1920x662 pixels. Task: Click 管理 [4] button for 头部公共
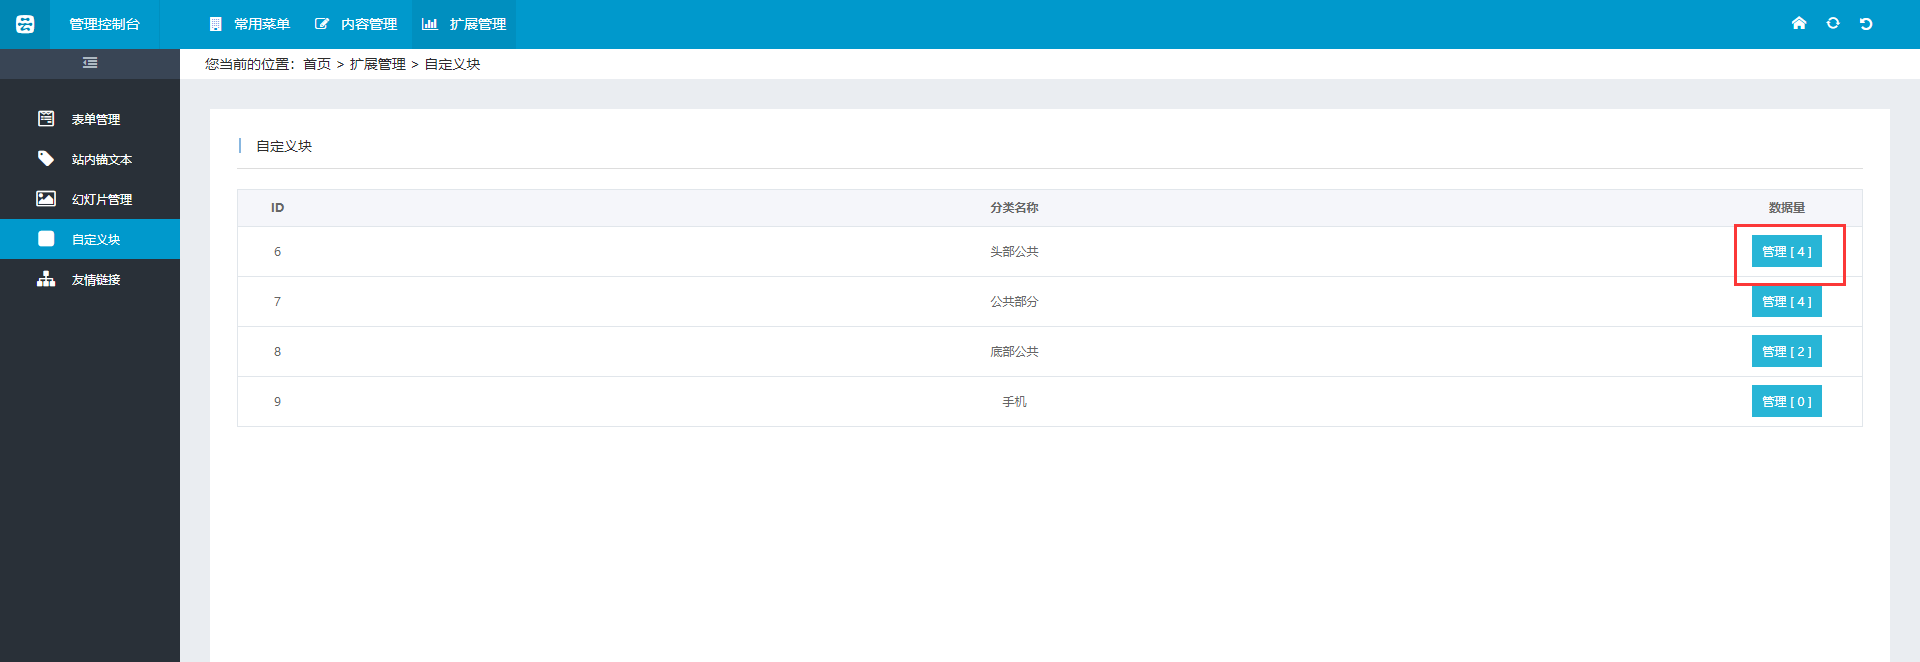pyautogui.click(x=1787, y=252)
